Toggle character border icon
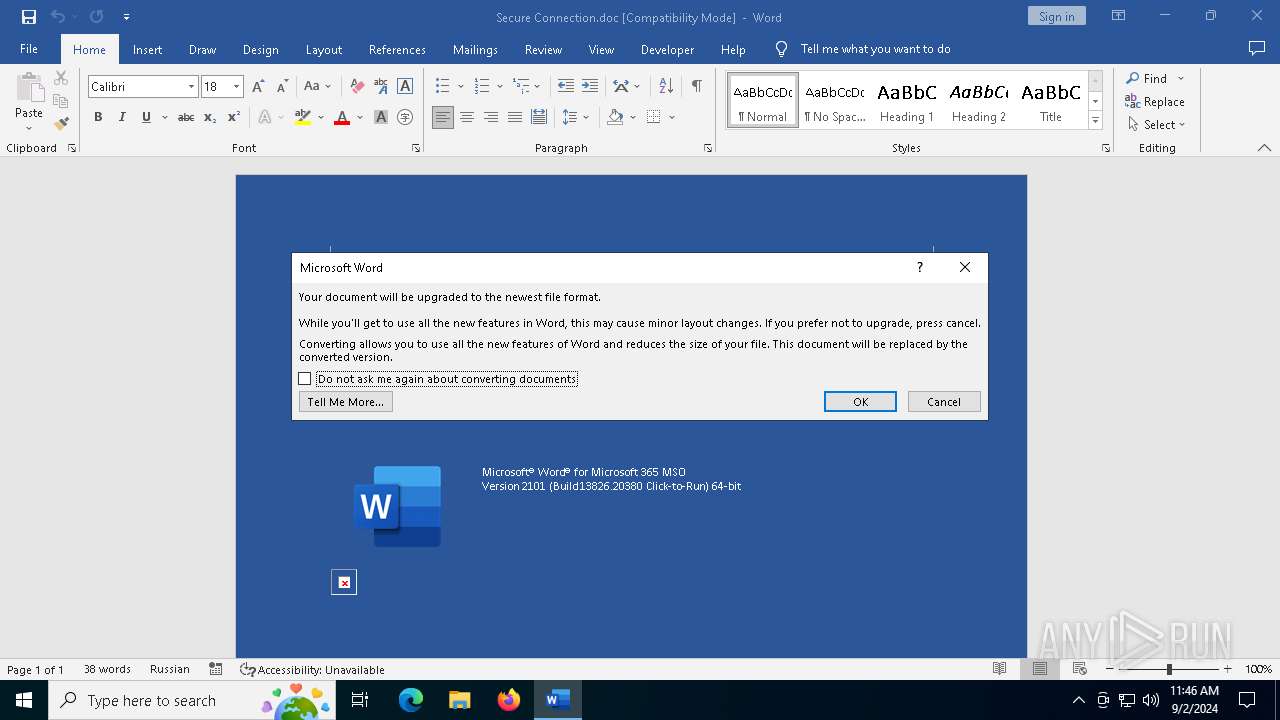Screen dimensions: 1280x720 405,87
